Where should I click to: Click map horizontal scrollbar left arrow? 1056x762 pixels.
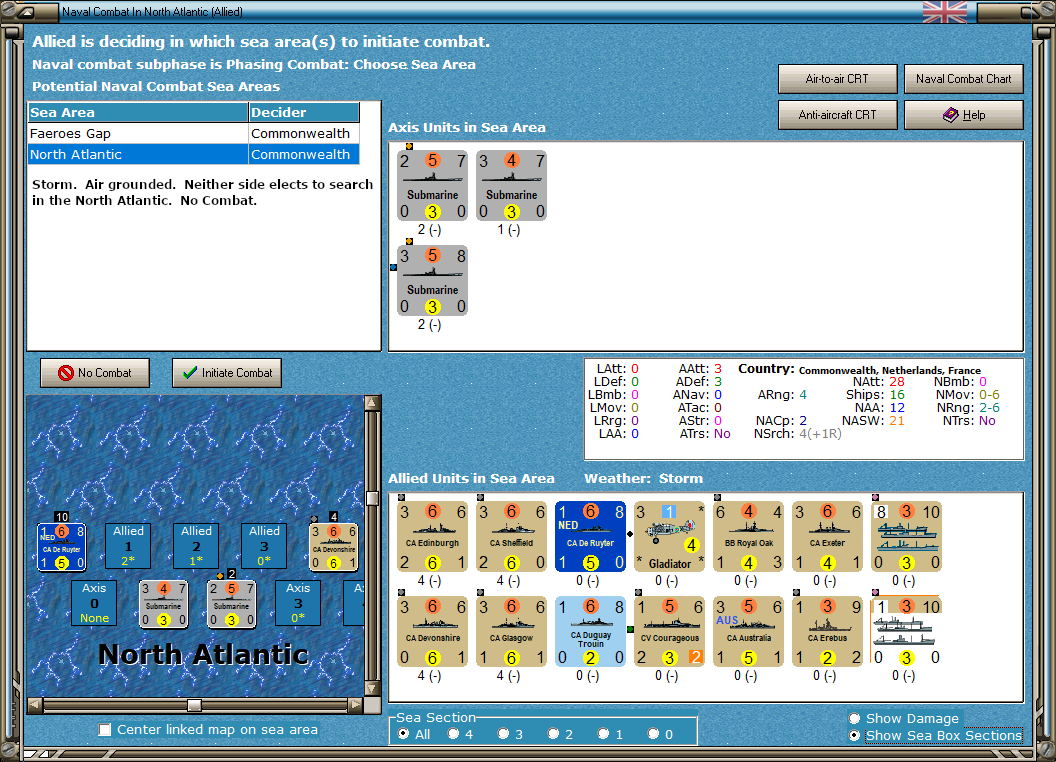coord(34,705)
